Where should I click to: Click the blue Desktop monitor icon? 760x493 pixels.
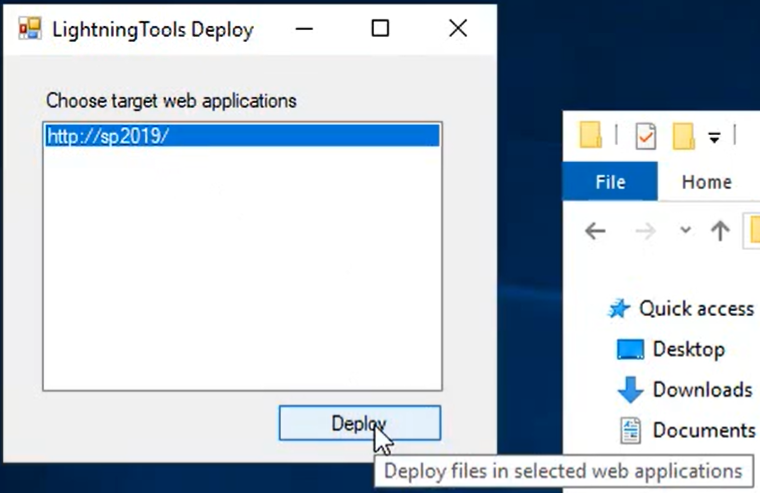(x=631, y=349)
